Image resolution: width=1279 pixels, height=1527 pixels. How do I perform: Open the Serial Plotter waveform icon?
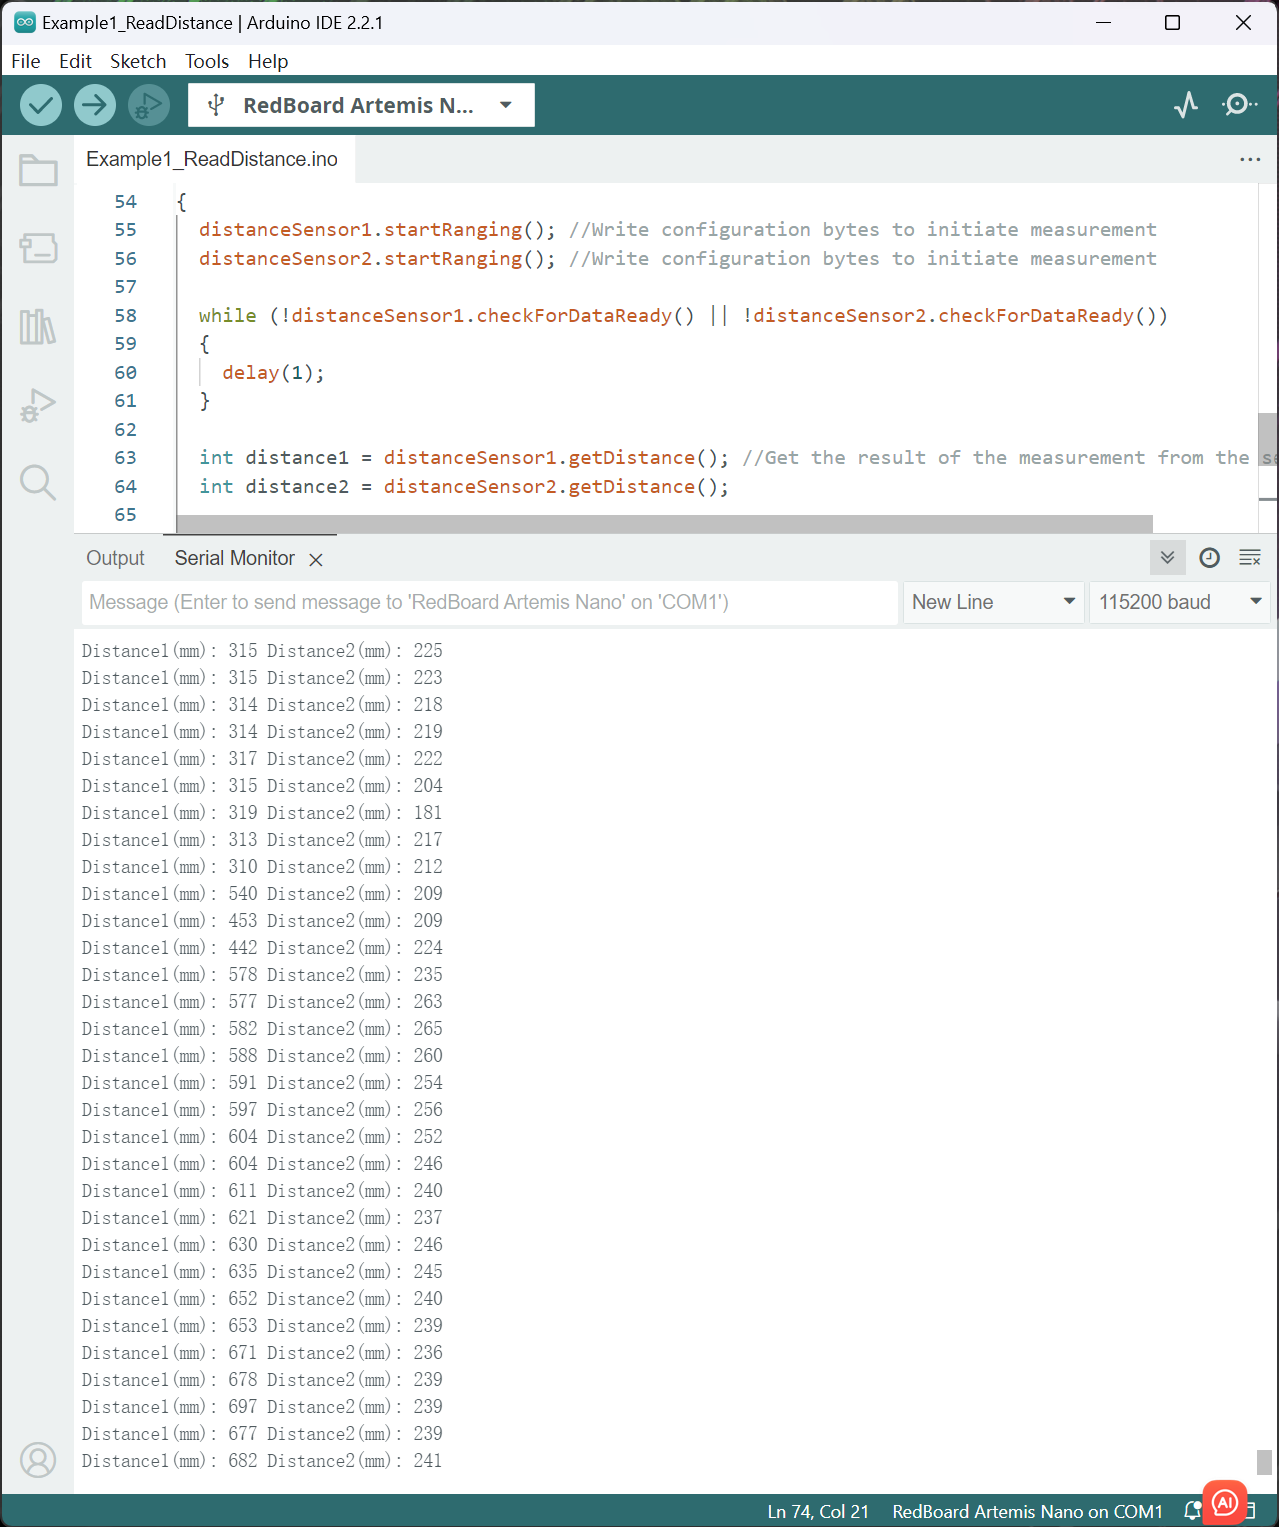(x=1186, y=105)
